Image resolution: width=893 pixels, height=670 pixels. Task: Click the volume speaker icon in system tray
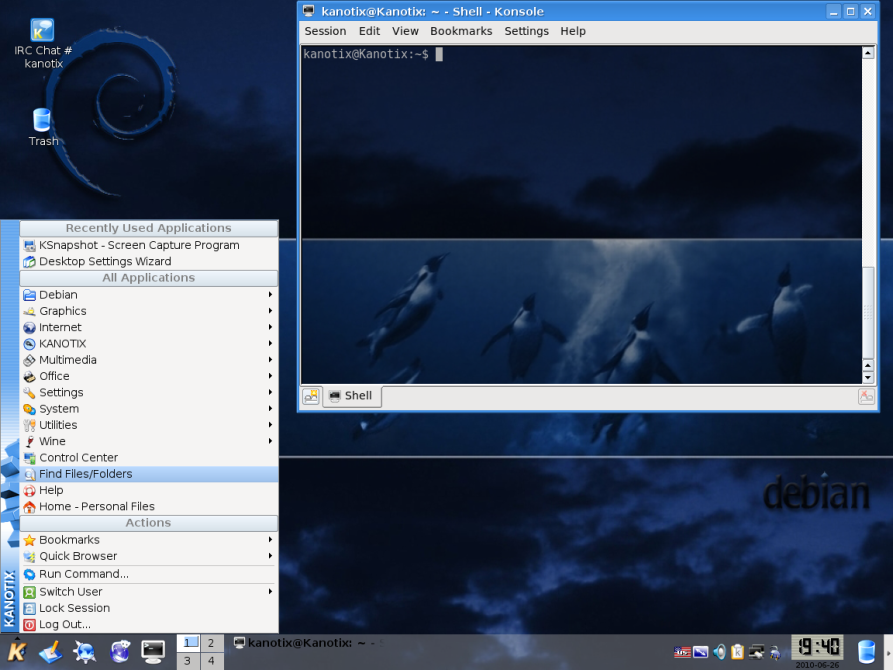719,652
